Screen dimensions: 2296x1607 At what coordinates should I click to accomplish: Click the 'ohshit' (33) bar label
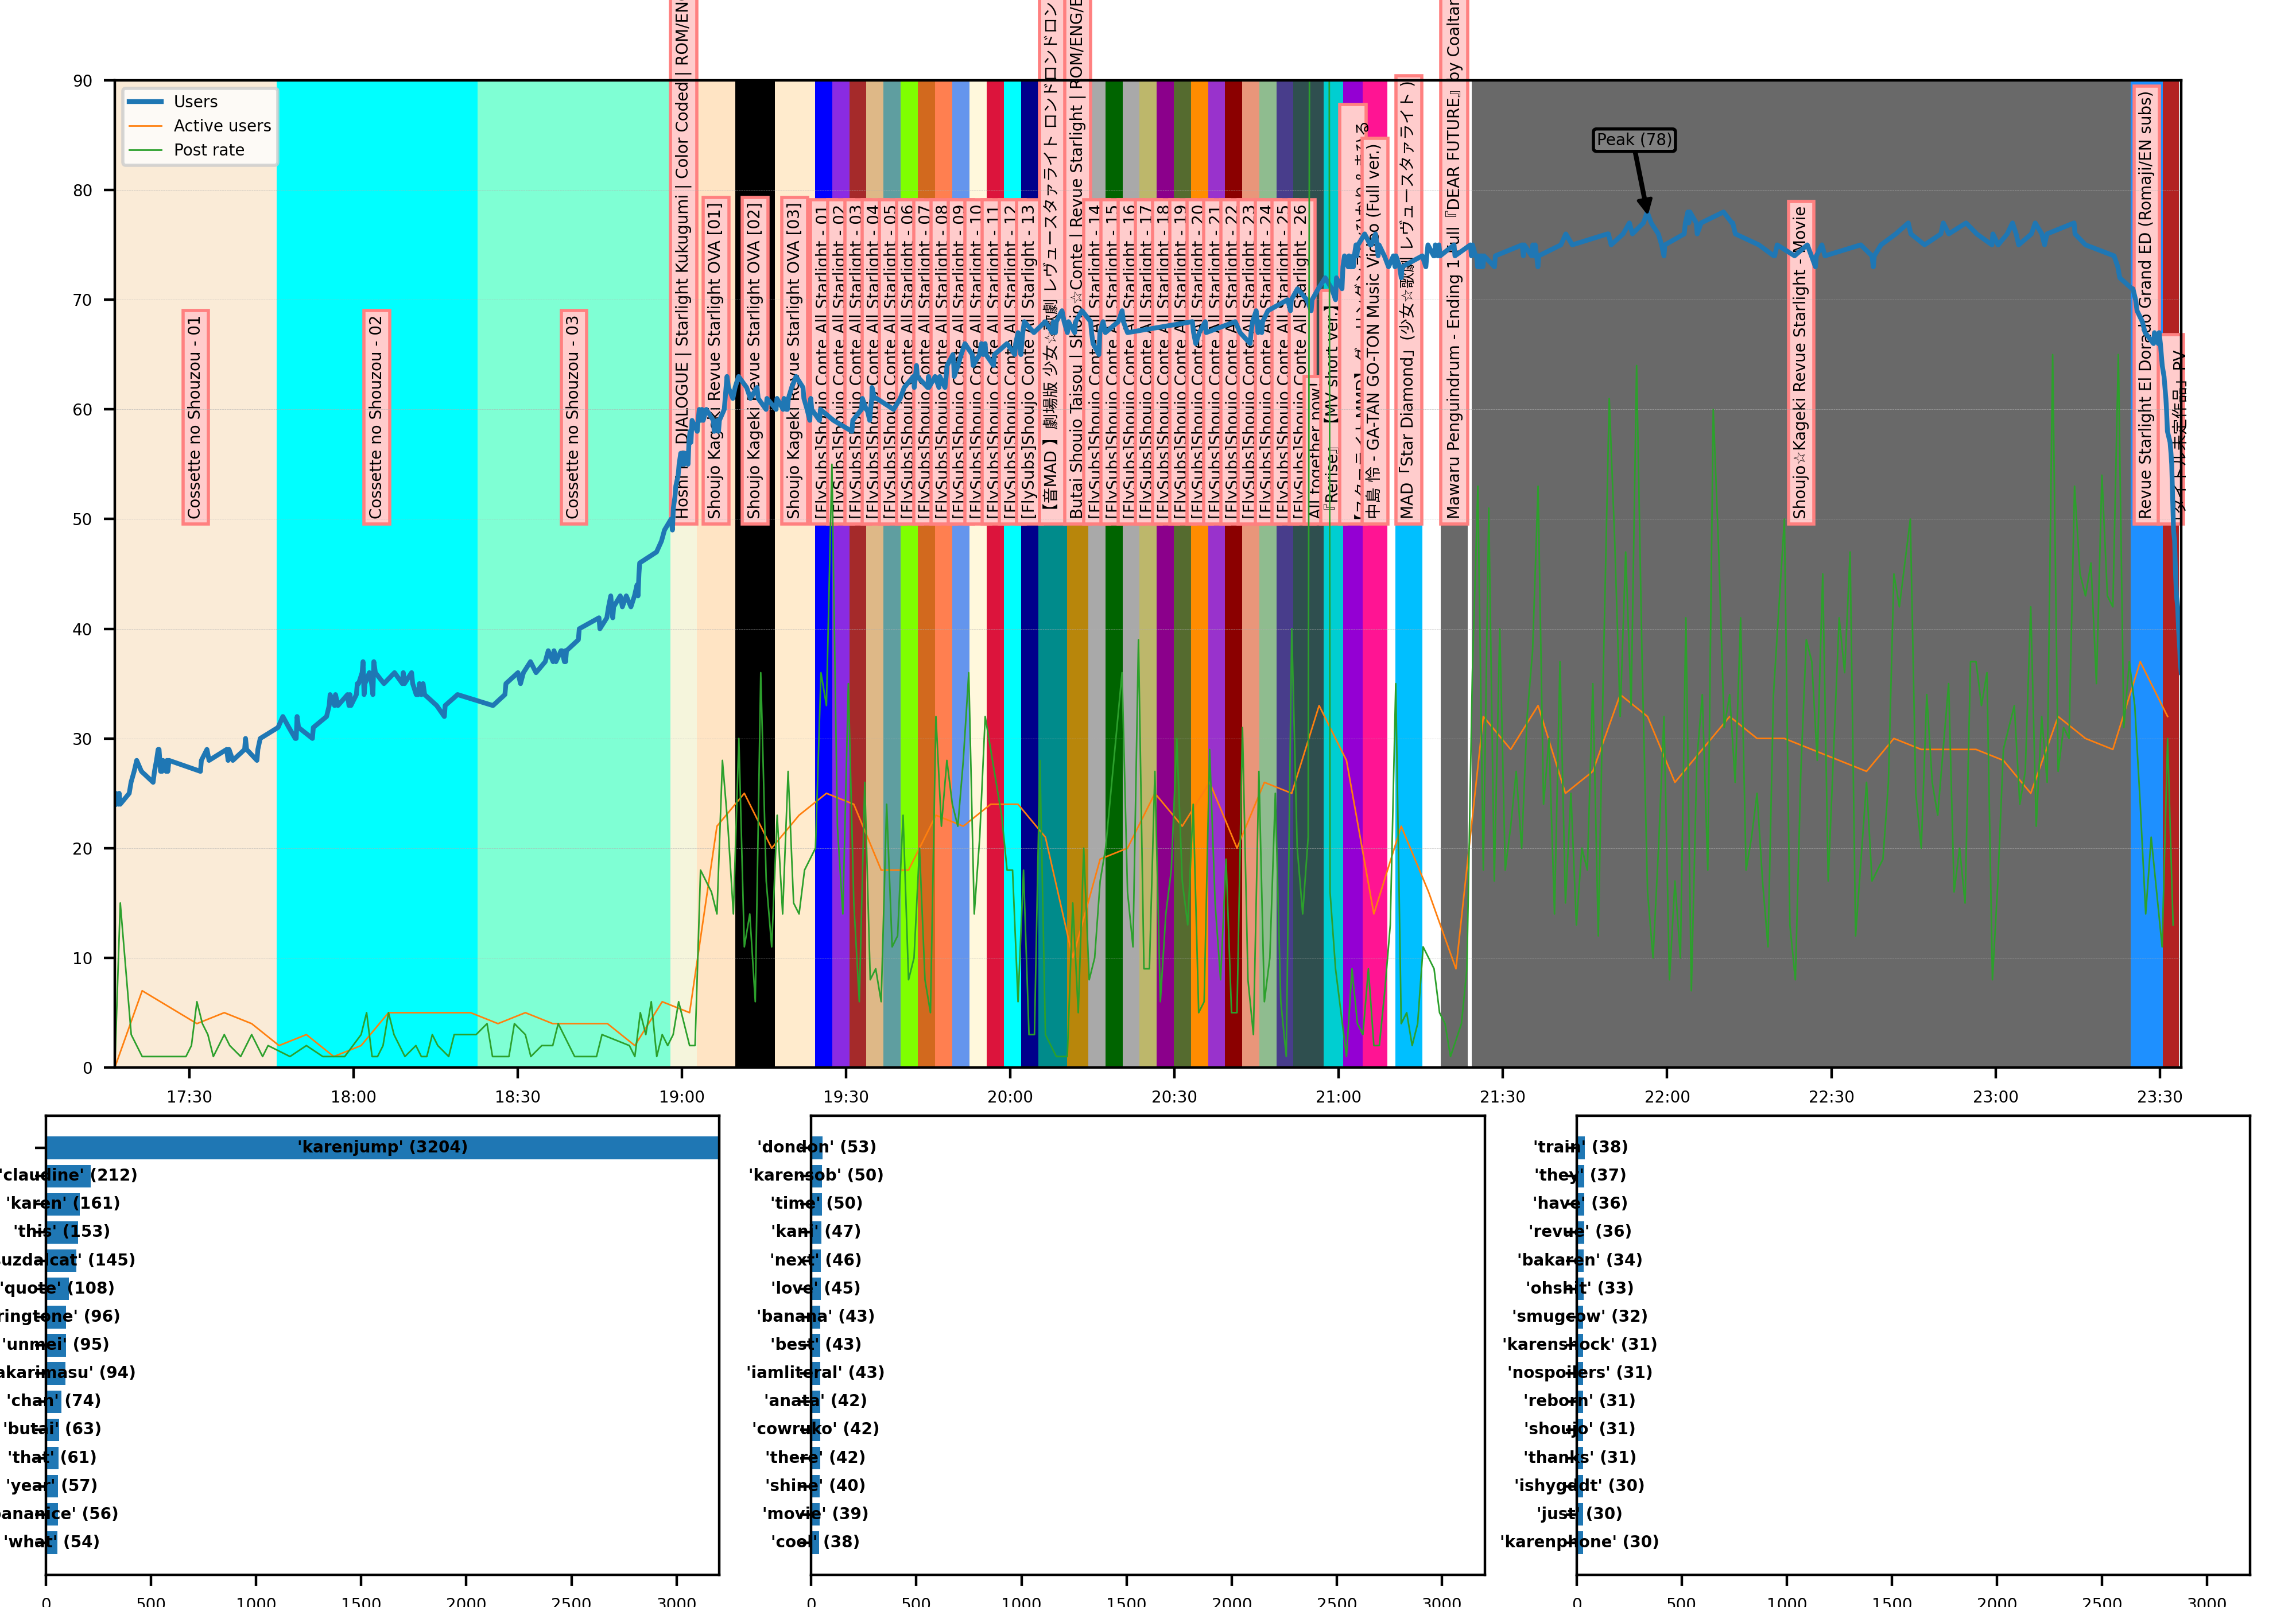tap(1580, 1288)
